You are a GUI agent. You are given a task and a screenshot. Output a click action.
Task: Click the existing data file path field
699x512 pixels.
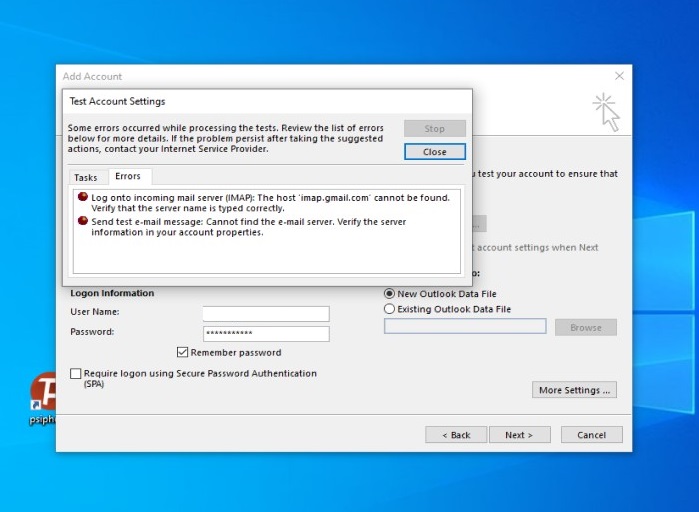(465, 326)
